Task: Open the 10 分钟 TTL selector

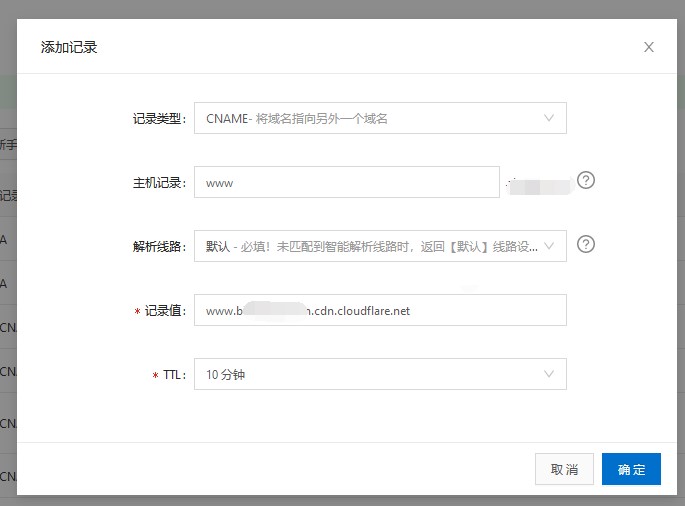Action: pos(370,374)
